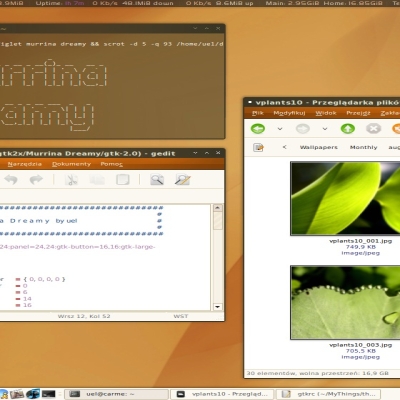
Task: Click the path bar left scroll arrow
Action: click(284, 147)
